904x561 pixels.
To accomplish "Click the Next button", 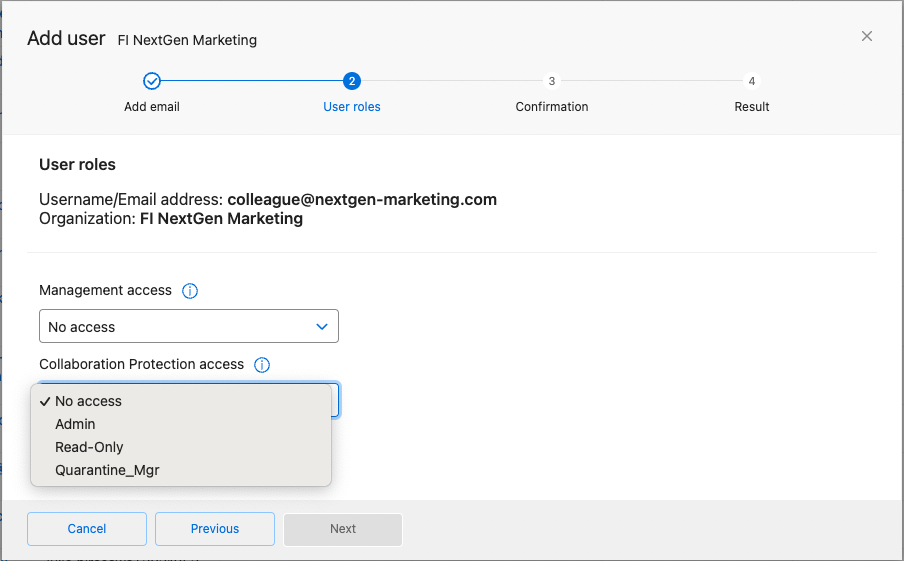I will [x=343, y=529].
